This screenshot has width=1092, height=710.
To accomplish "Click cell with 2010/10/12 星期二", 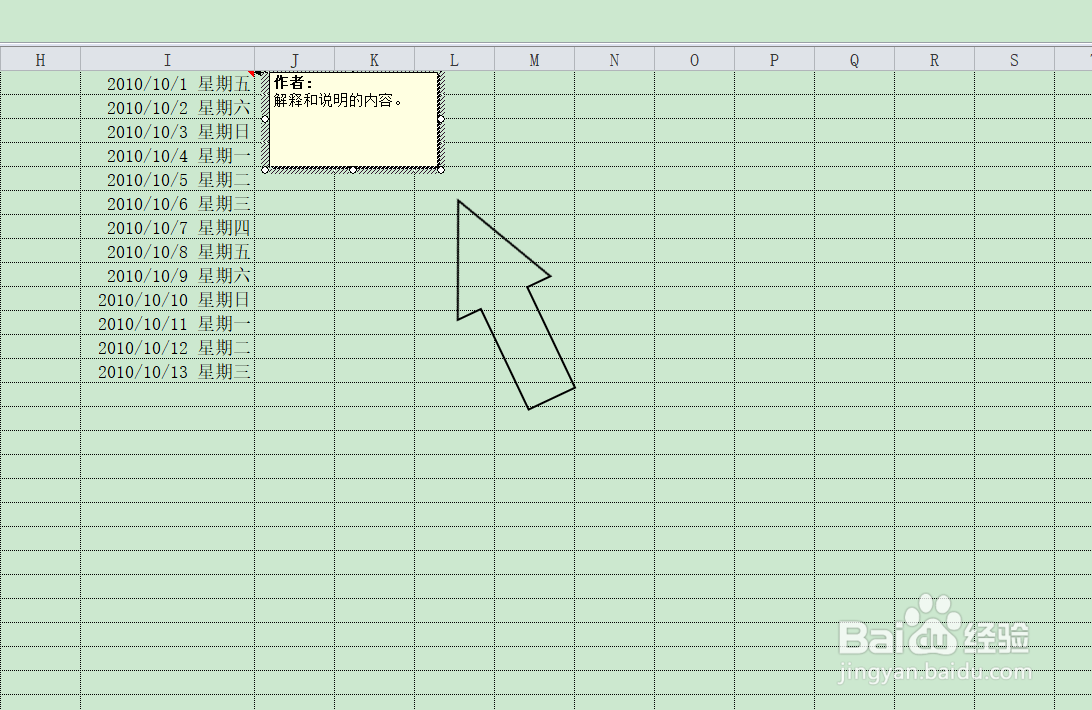I will pos(167,348).
